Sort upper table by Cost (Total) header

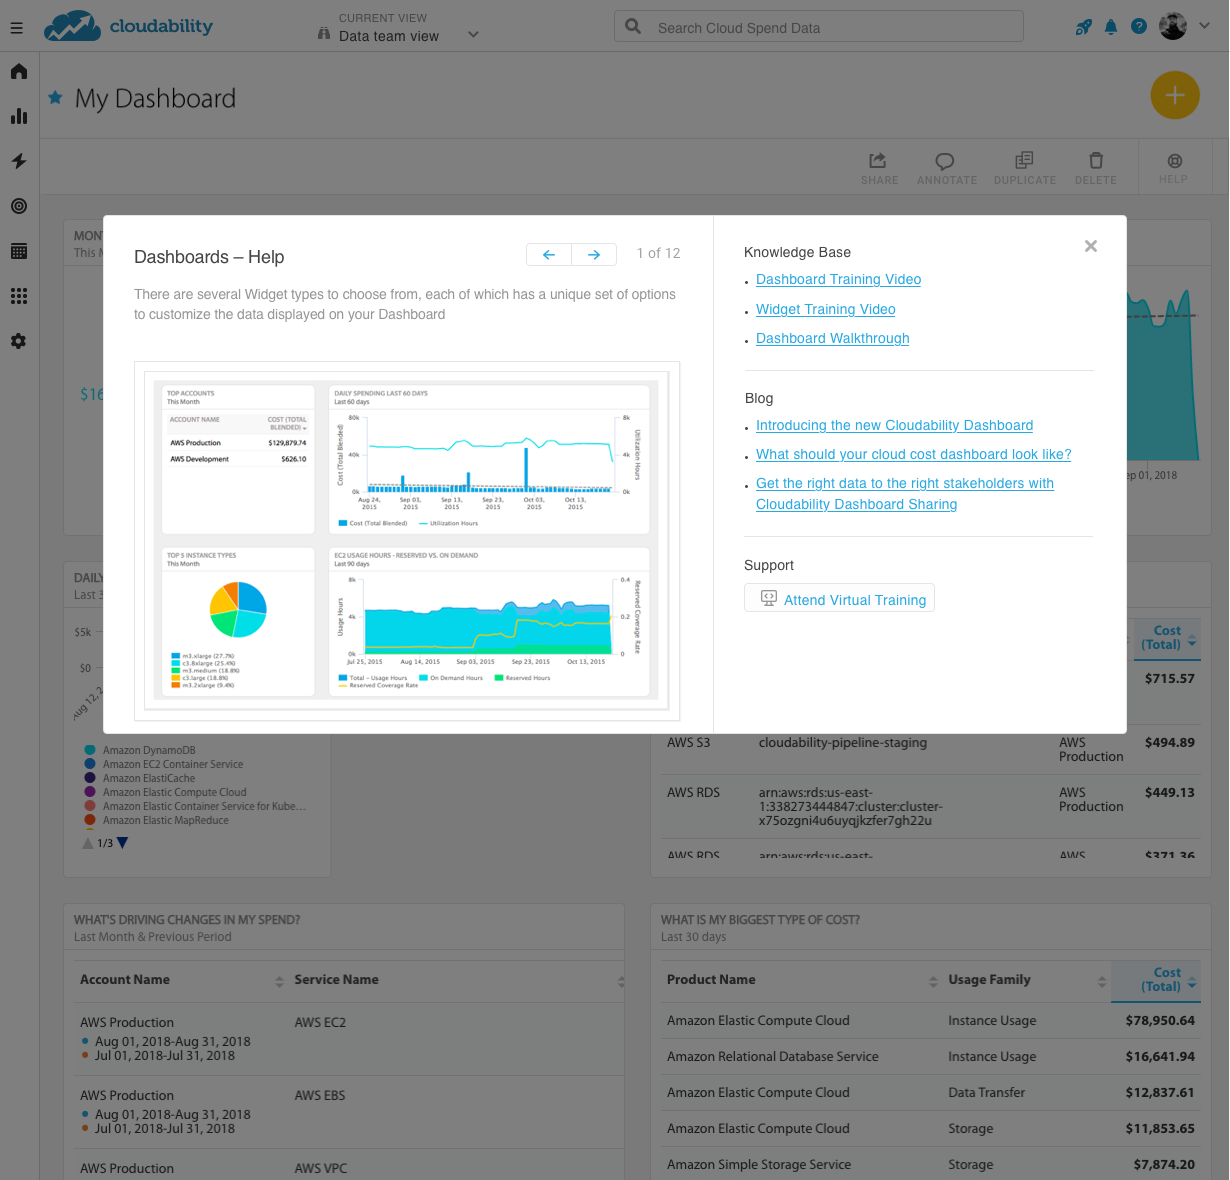pos(1168,638)
